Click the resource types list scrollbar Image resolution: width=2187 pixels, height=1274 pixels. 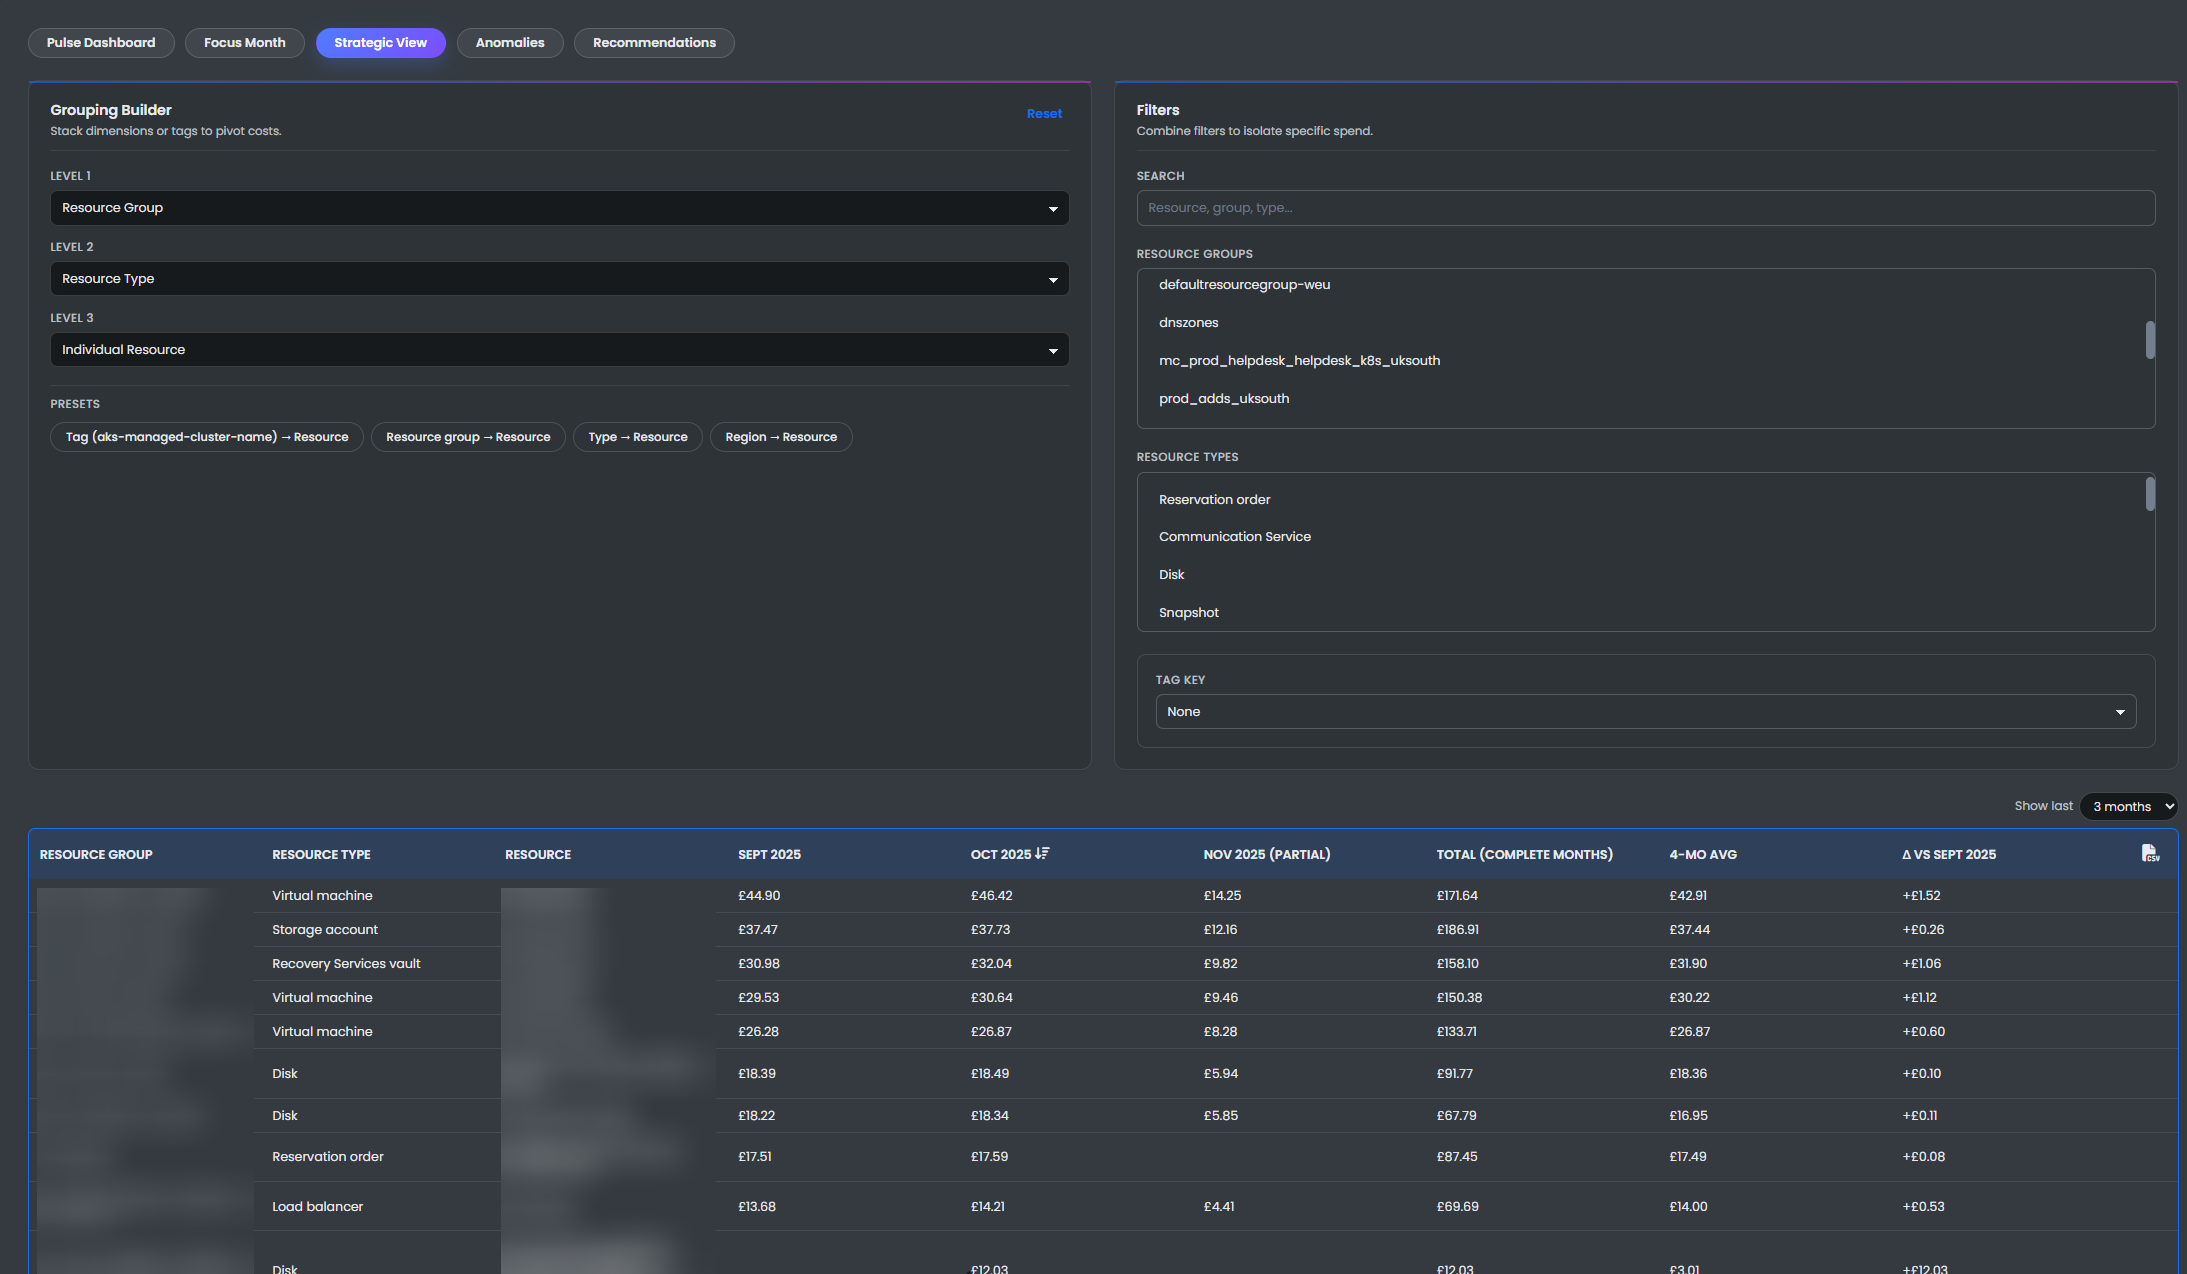(x=2150, y=494)
